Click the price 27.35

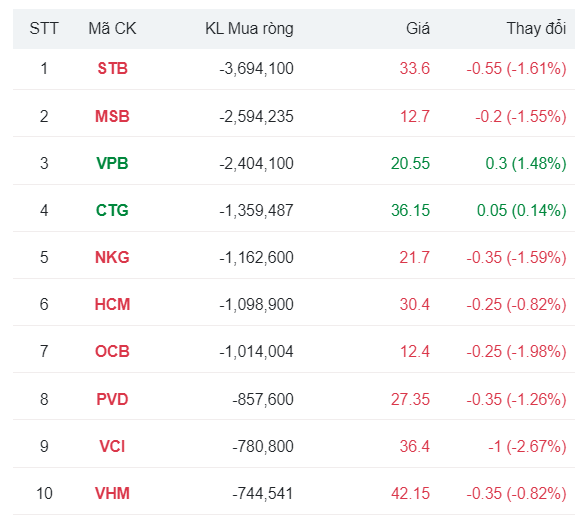[x=410, y=399]
